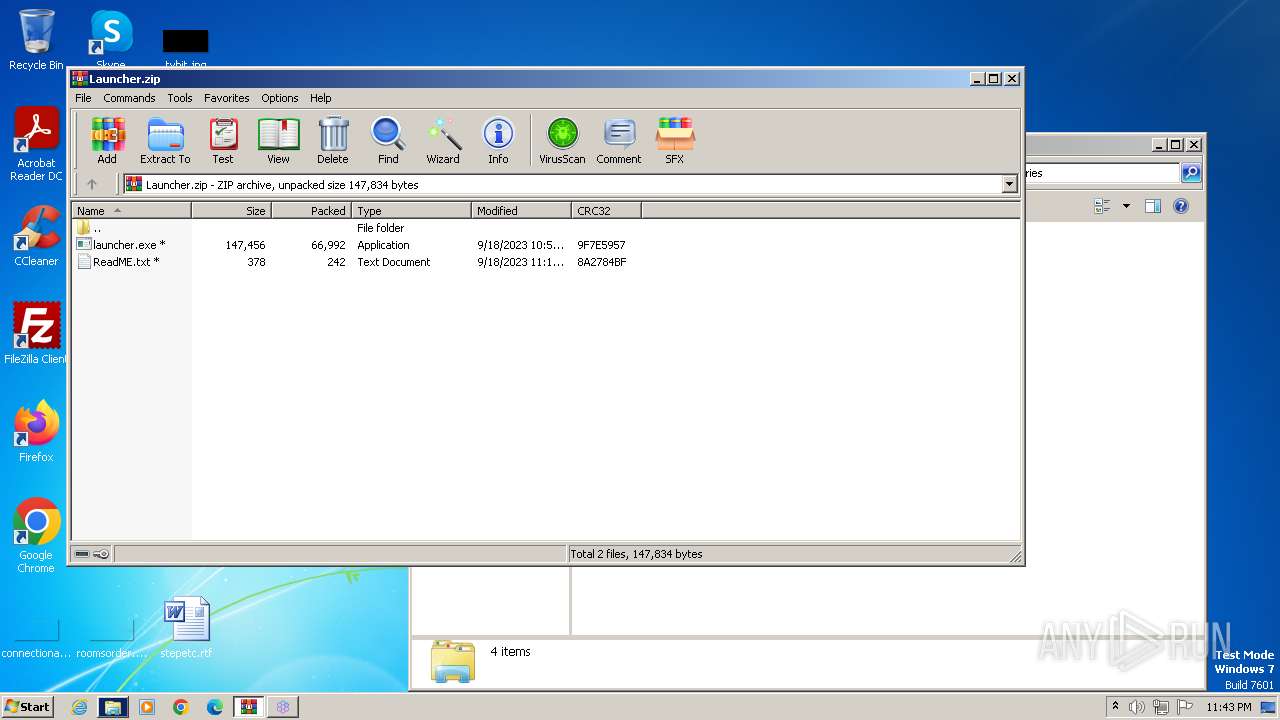The image size is (1280, 720).
Task: Select the stepetc.rtf desktop file
Action: (x=186, y=628)
